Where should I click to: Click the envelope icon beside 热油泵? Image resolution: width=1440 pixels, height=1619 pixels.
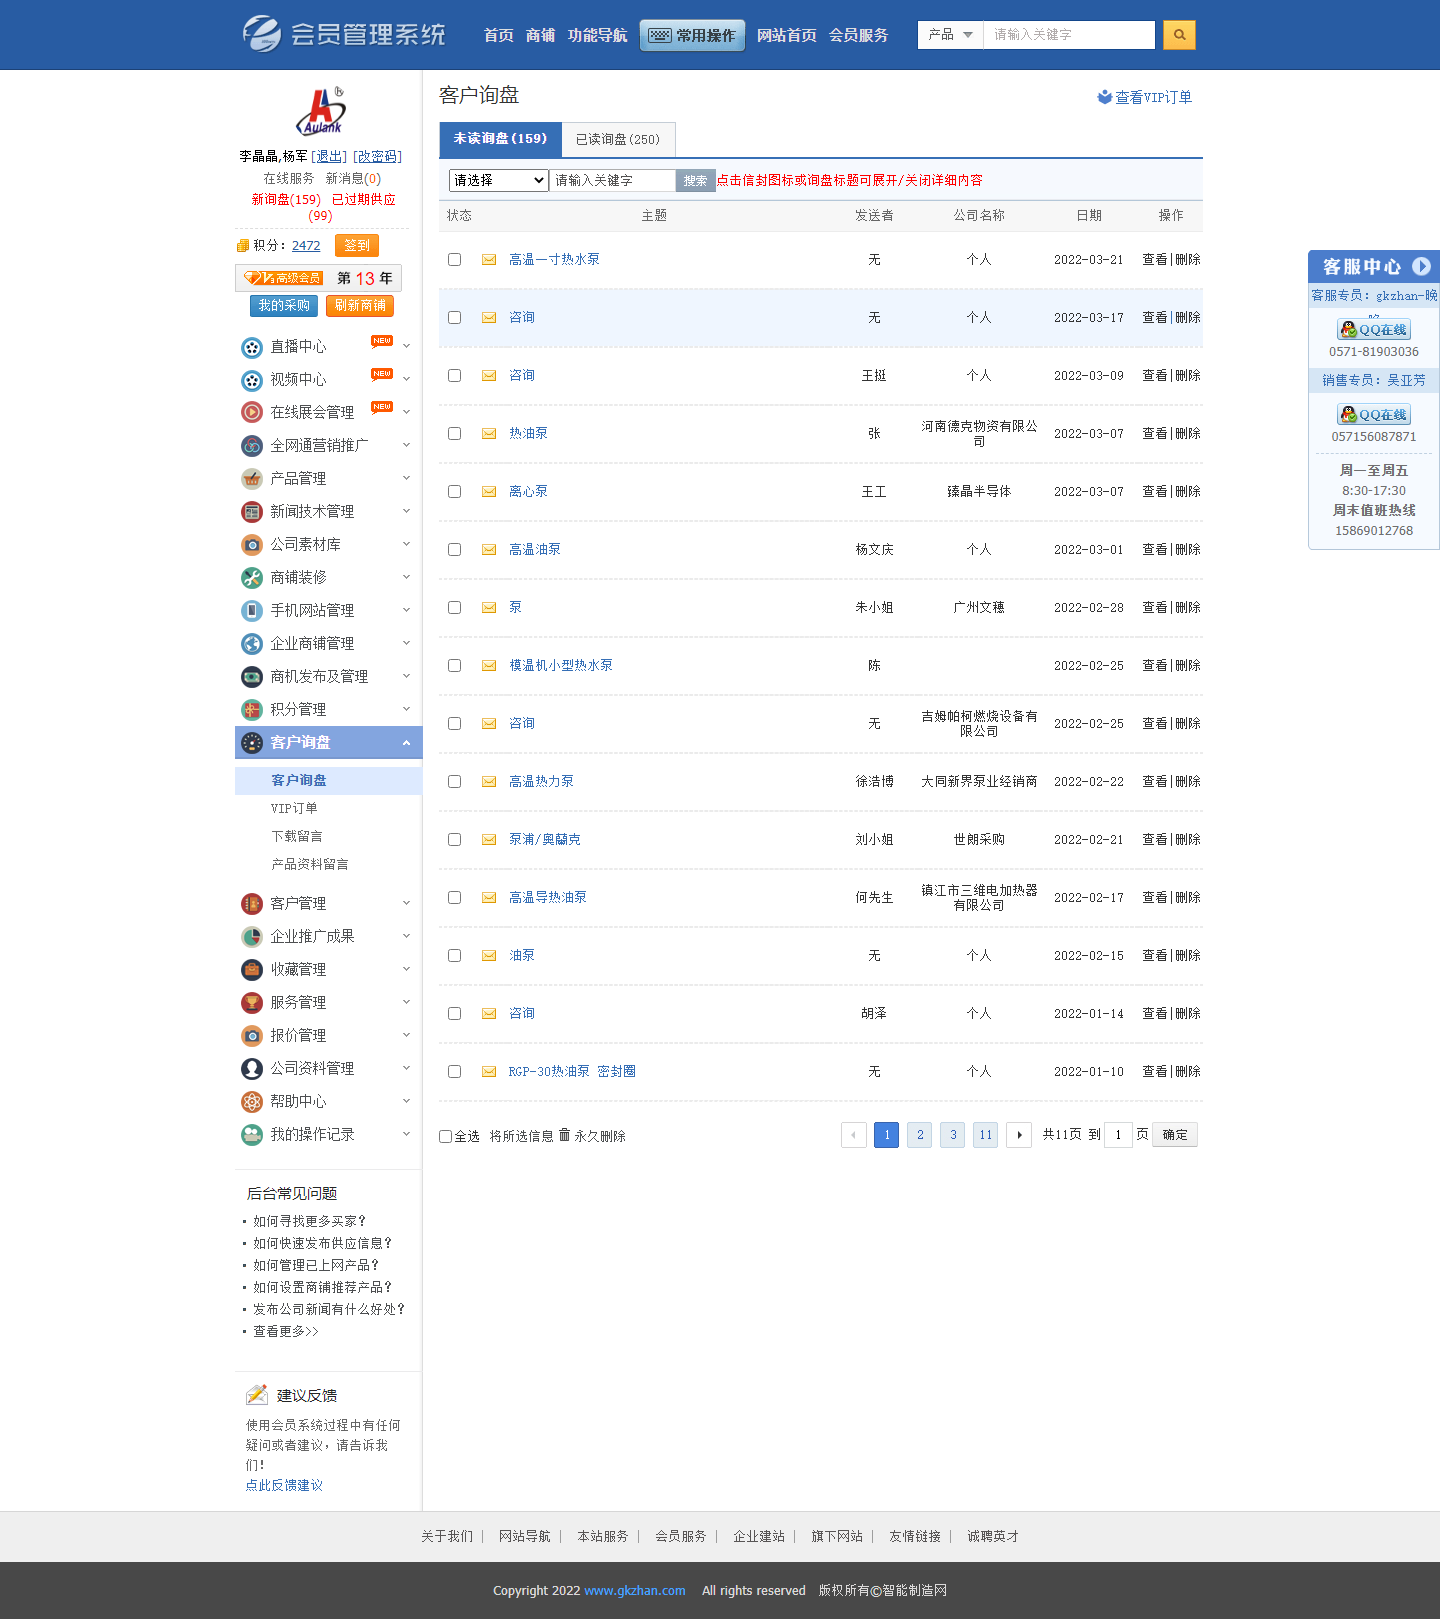click(x=489, y=434)
